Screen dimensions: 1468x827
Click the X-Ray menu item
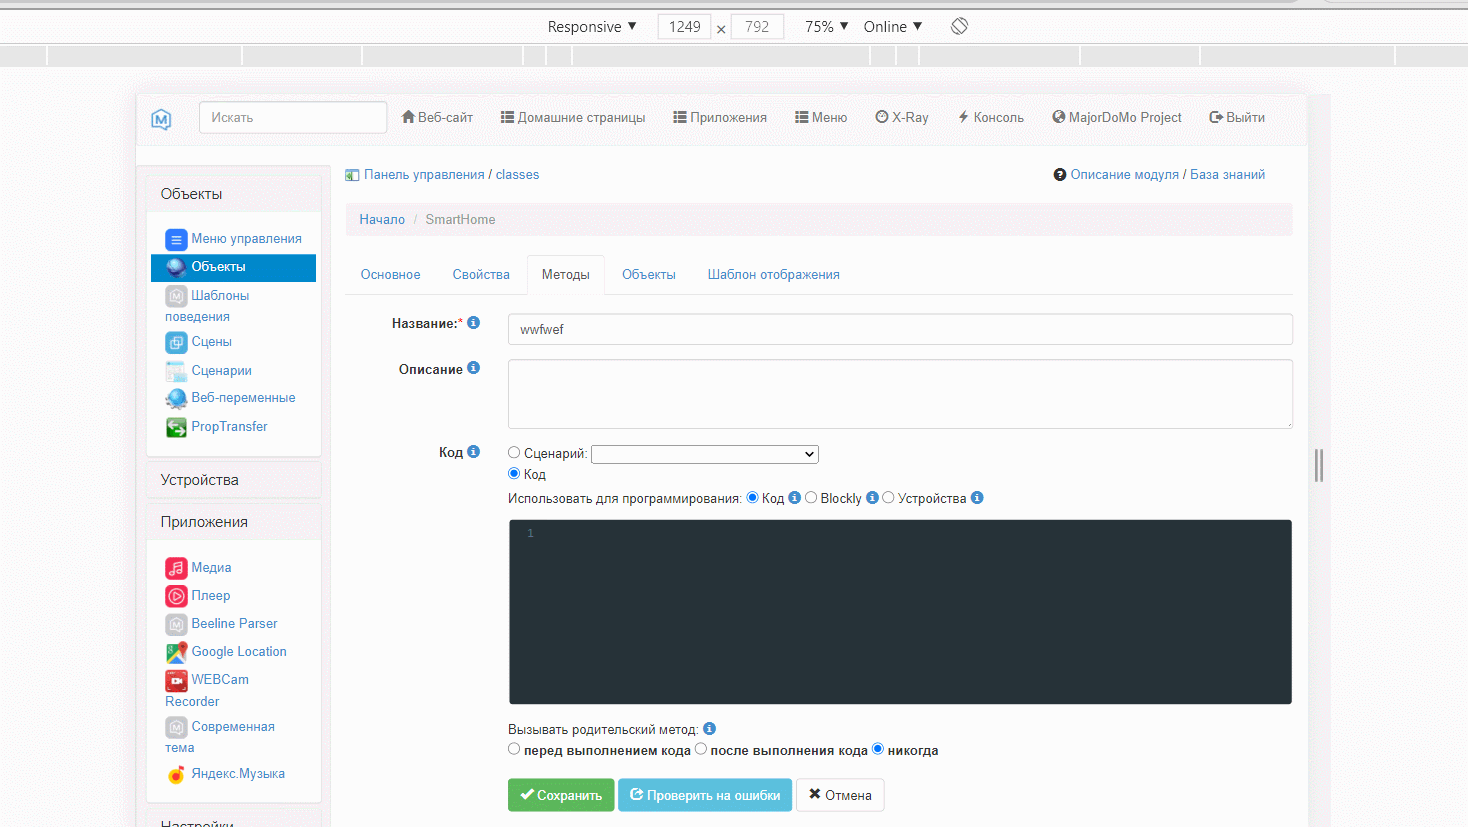pos(901,117)
